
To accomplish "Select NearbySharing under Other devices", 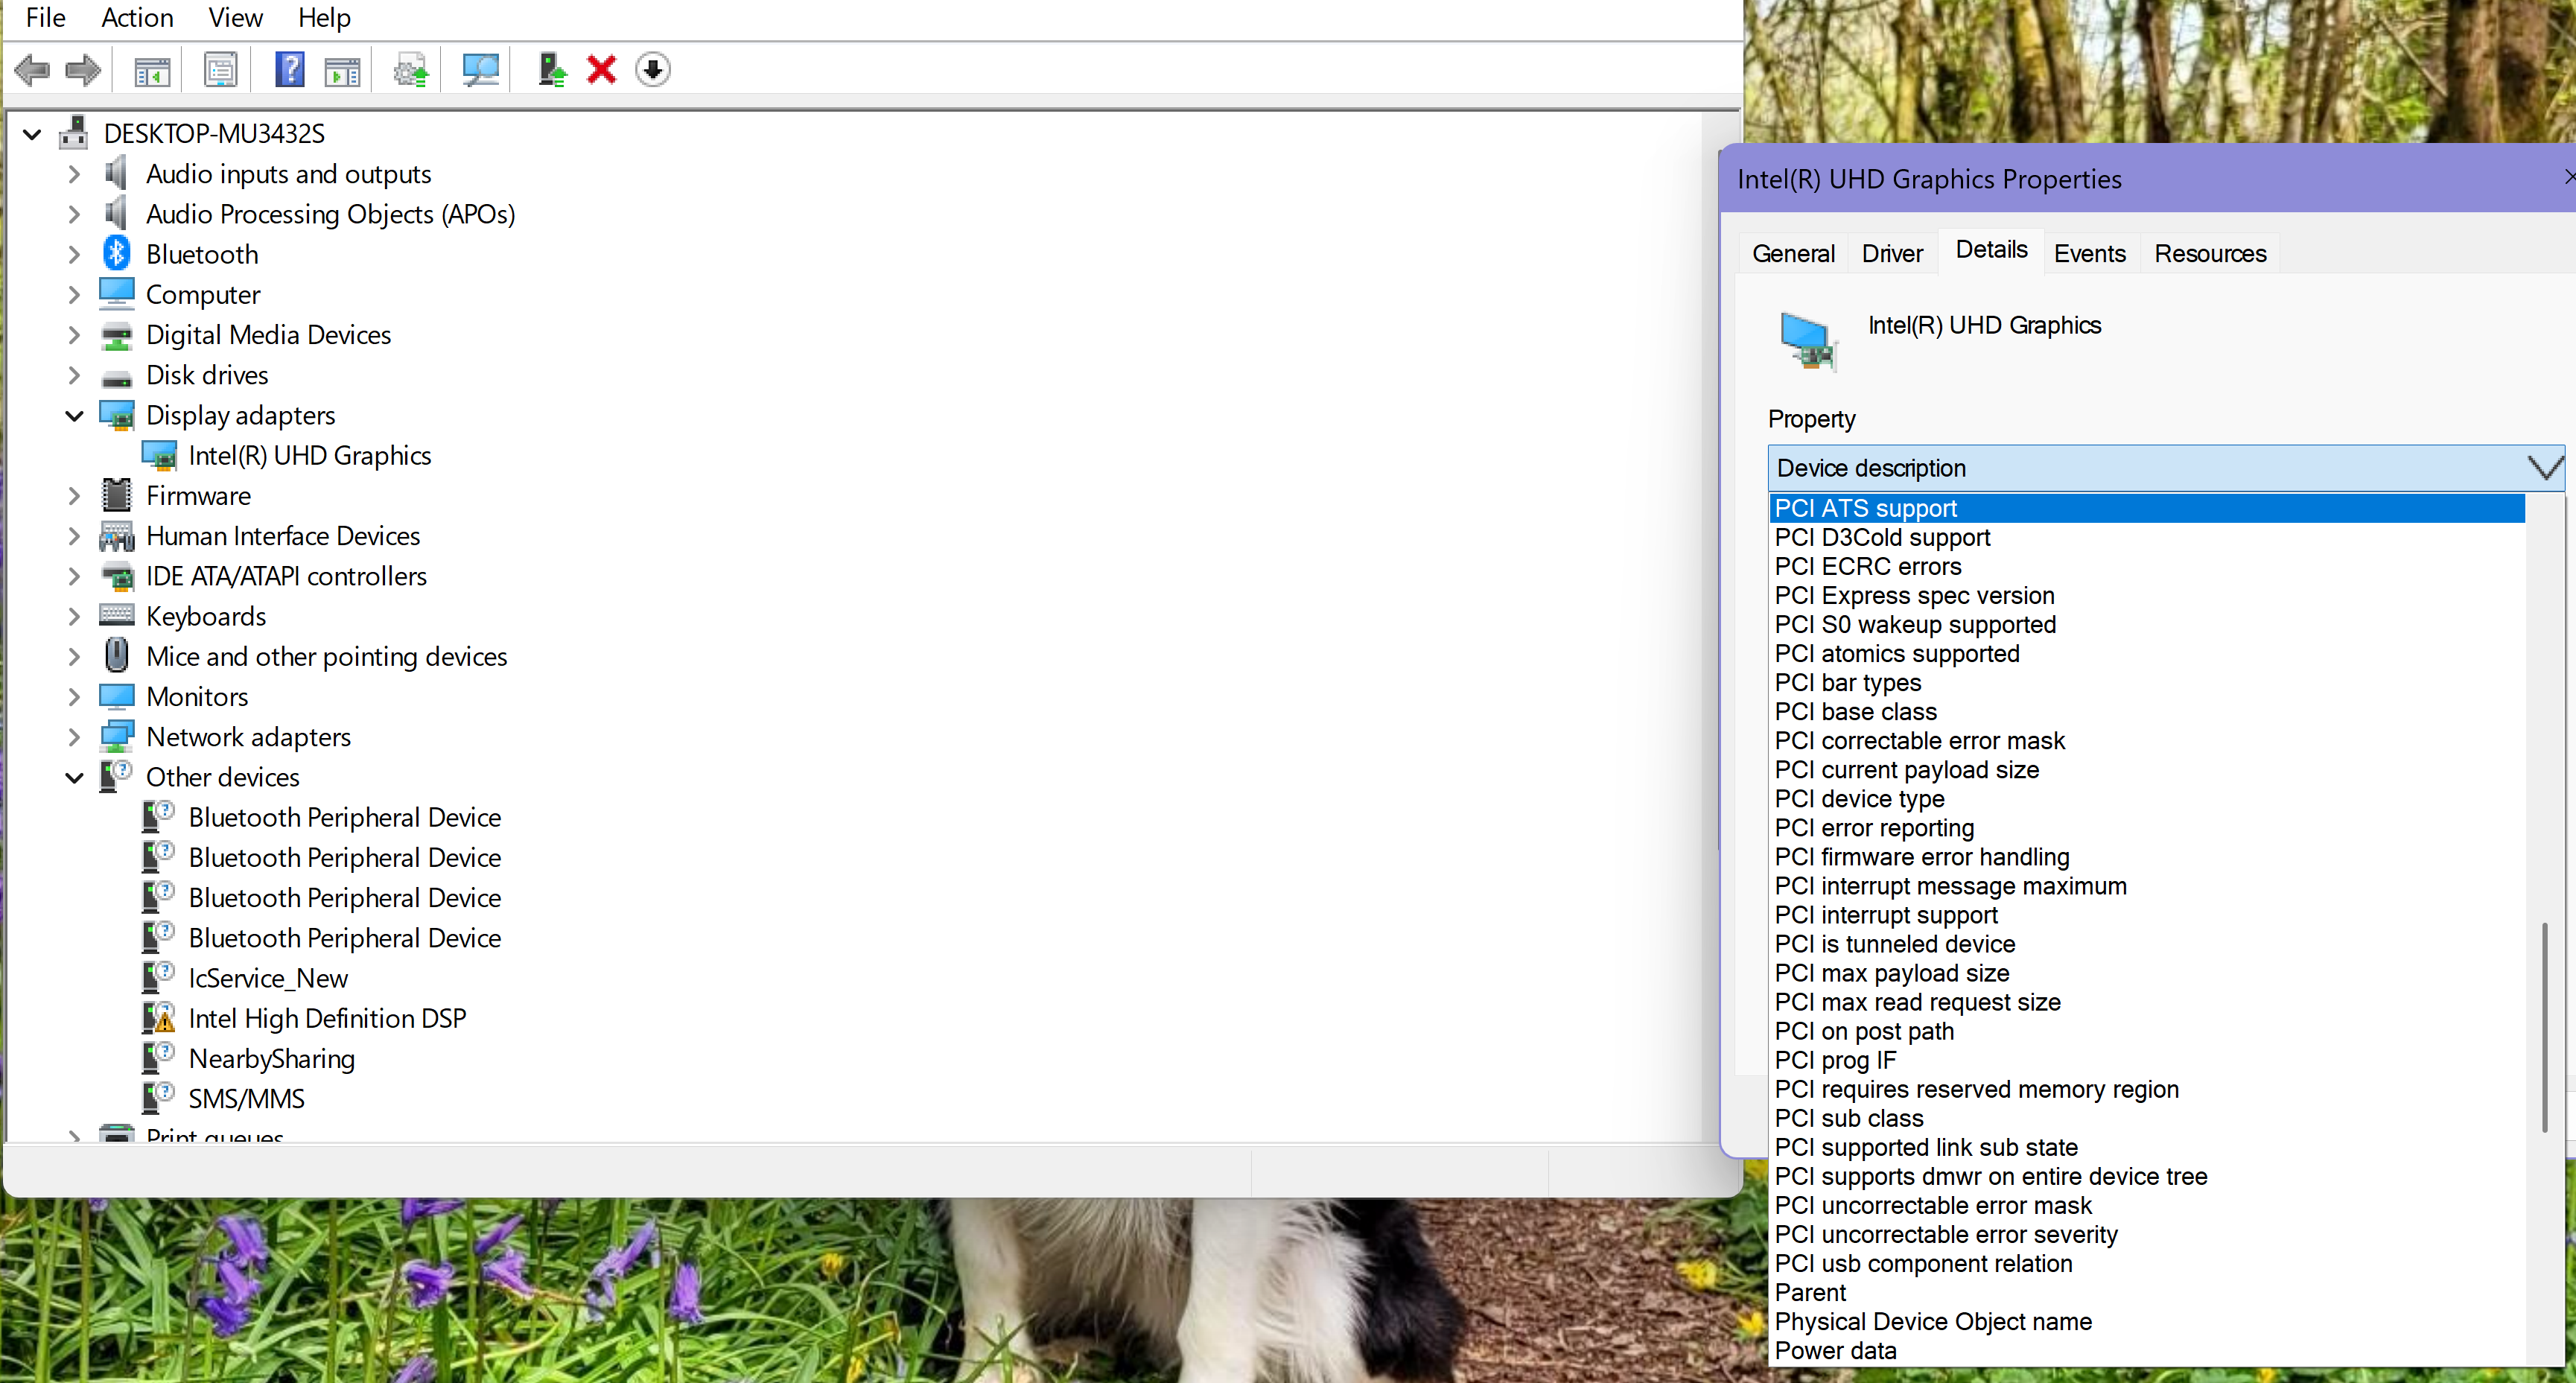I will [x=271, y=1058].
